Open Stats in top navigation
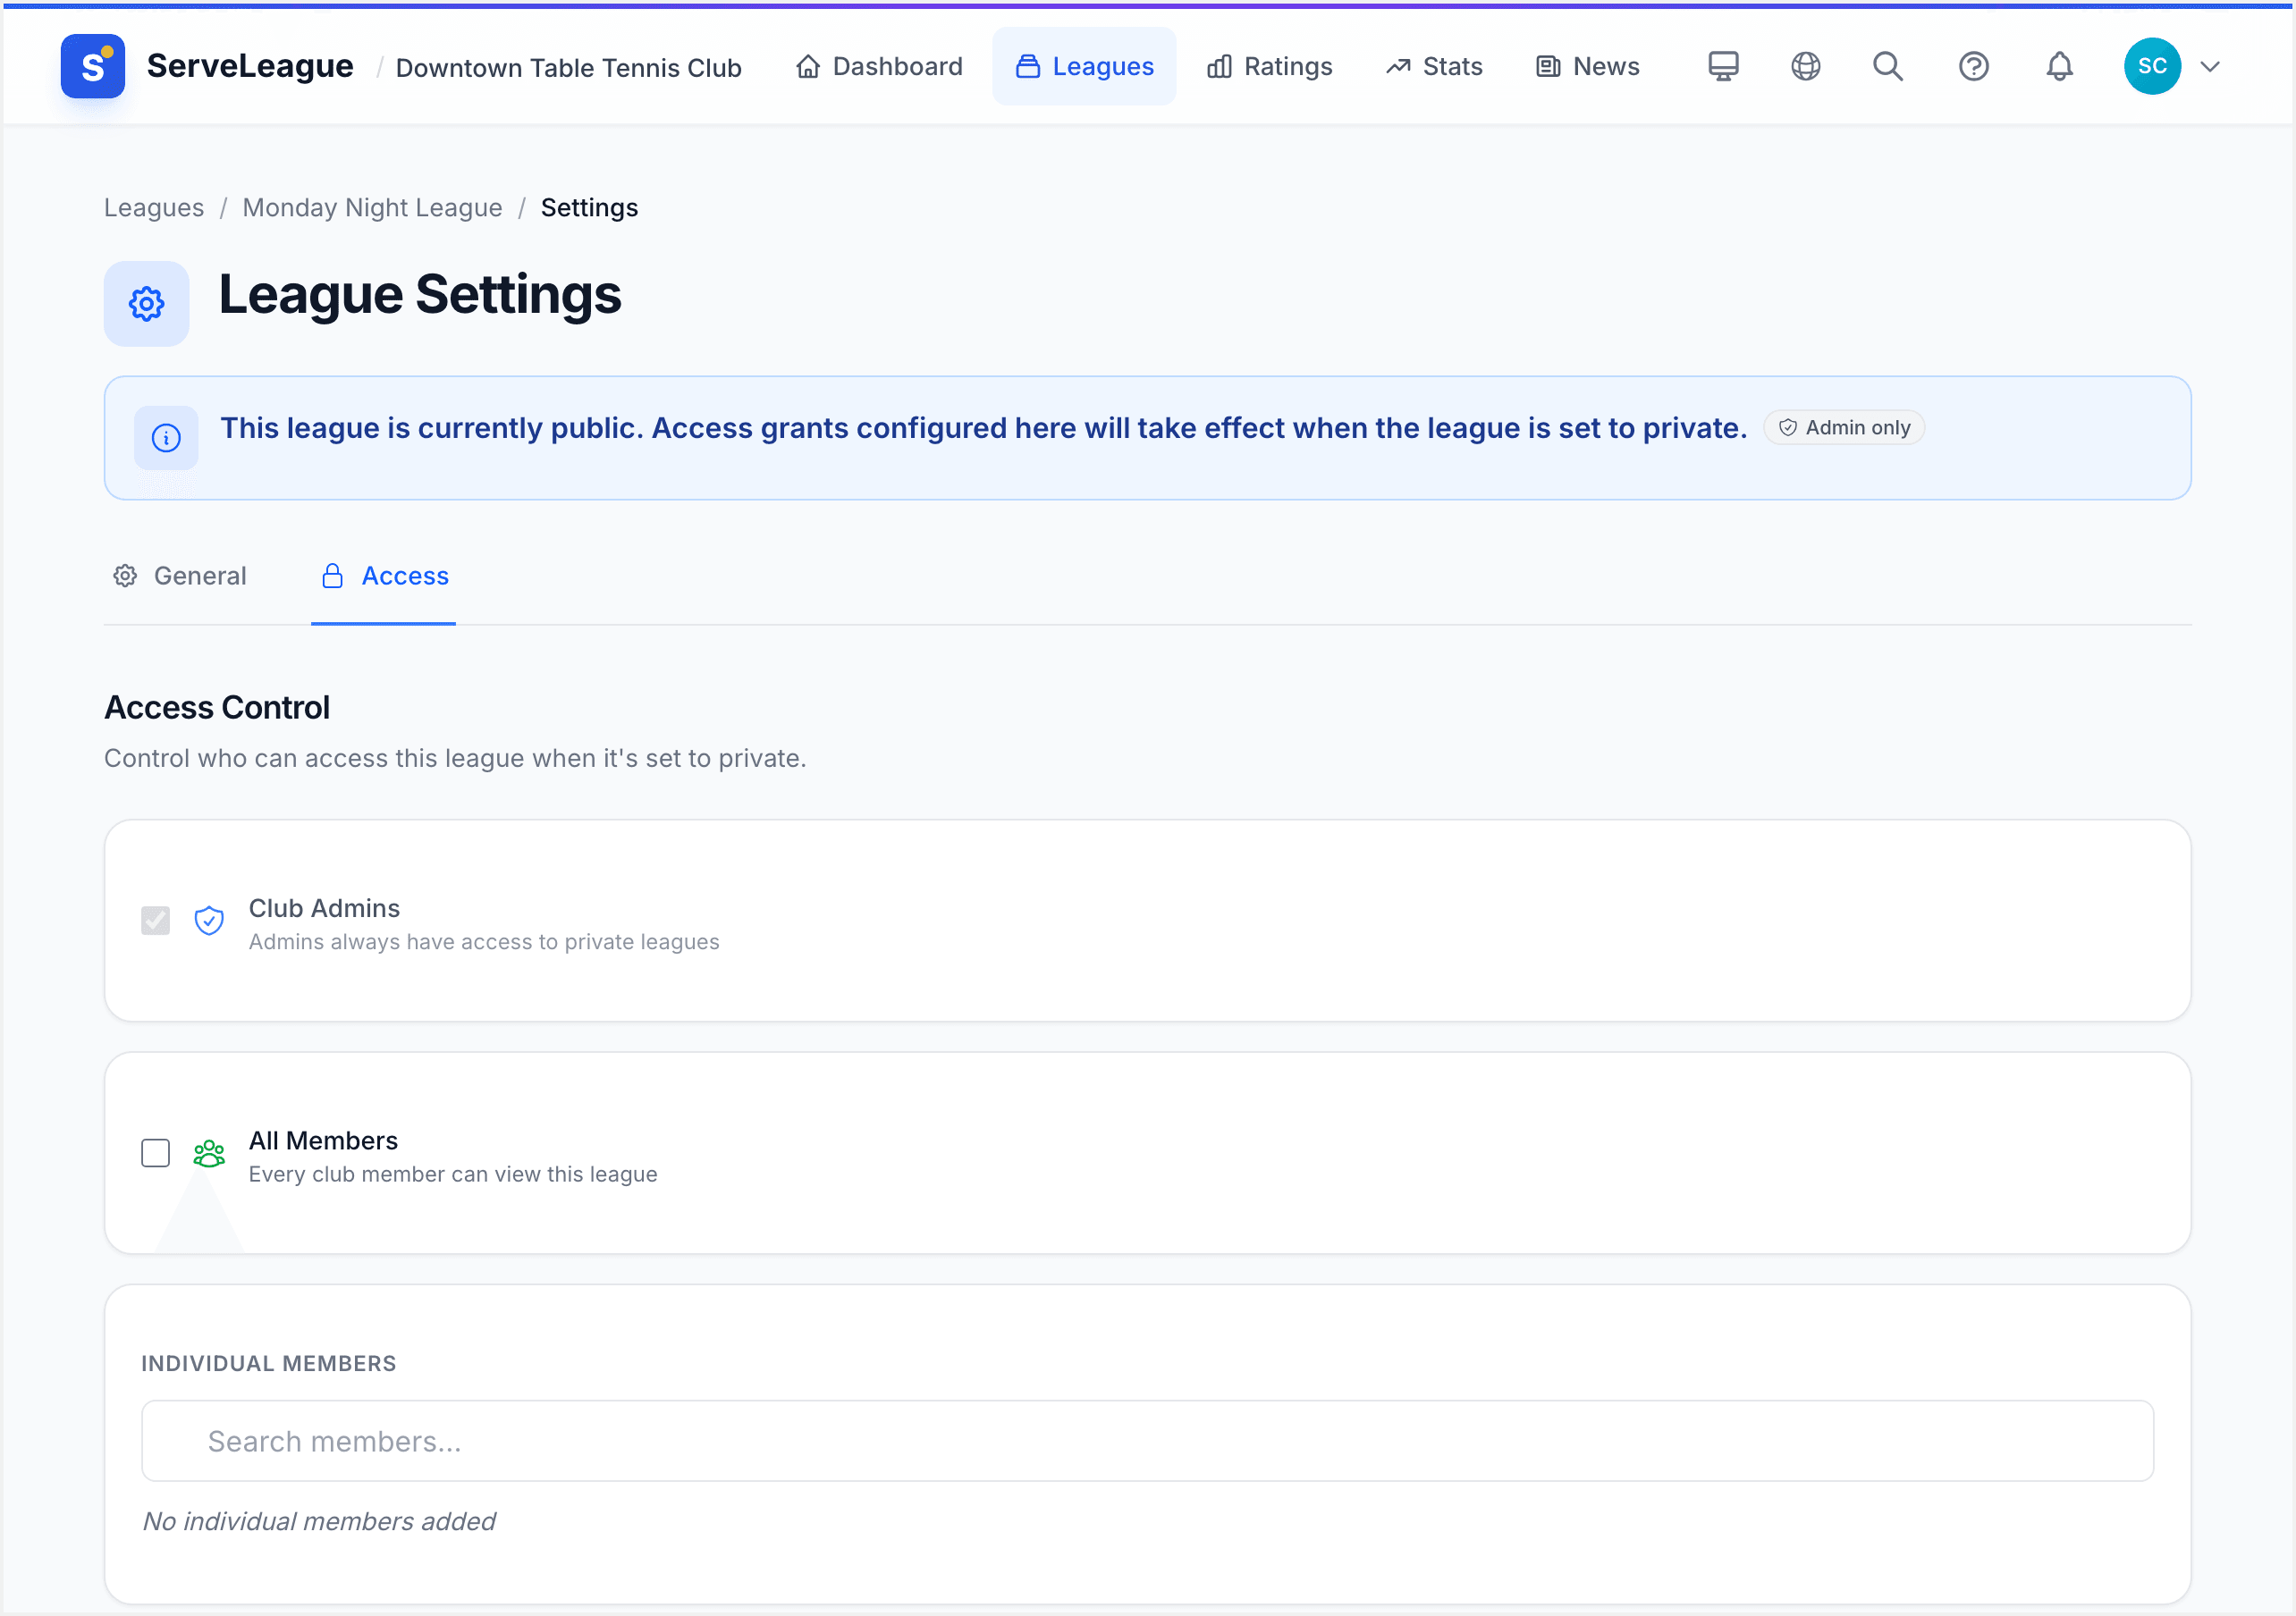This screenshot has height=1616, width=2296. coord(1433,66)
